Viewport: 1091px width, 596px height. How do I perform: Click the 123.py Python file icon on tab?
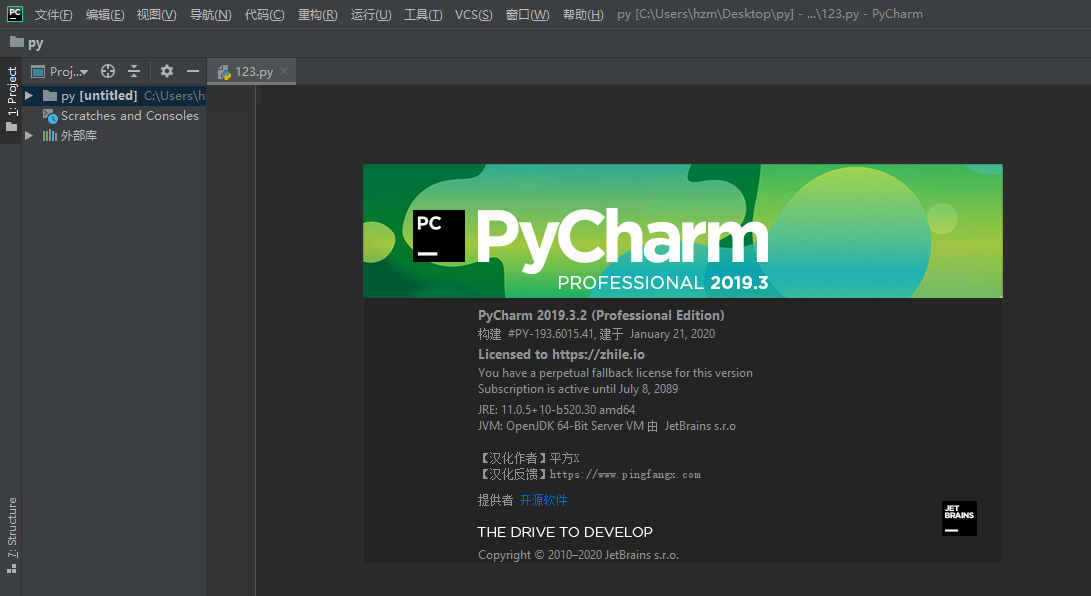[x=224, y=72]
